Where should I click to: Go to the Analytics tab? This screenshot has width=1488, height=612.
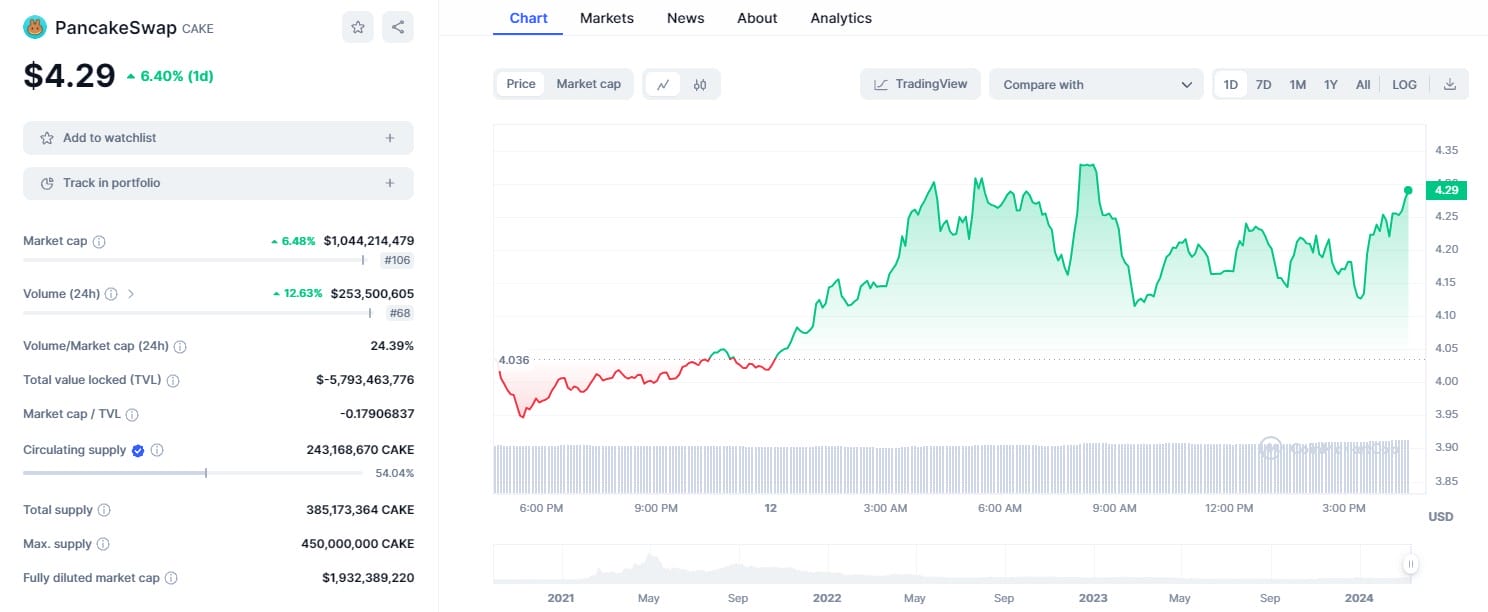tap(841, 18)
